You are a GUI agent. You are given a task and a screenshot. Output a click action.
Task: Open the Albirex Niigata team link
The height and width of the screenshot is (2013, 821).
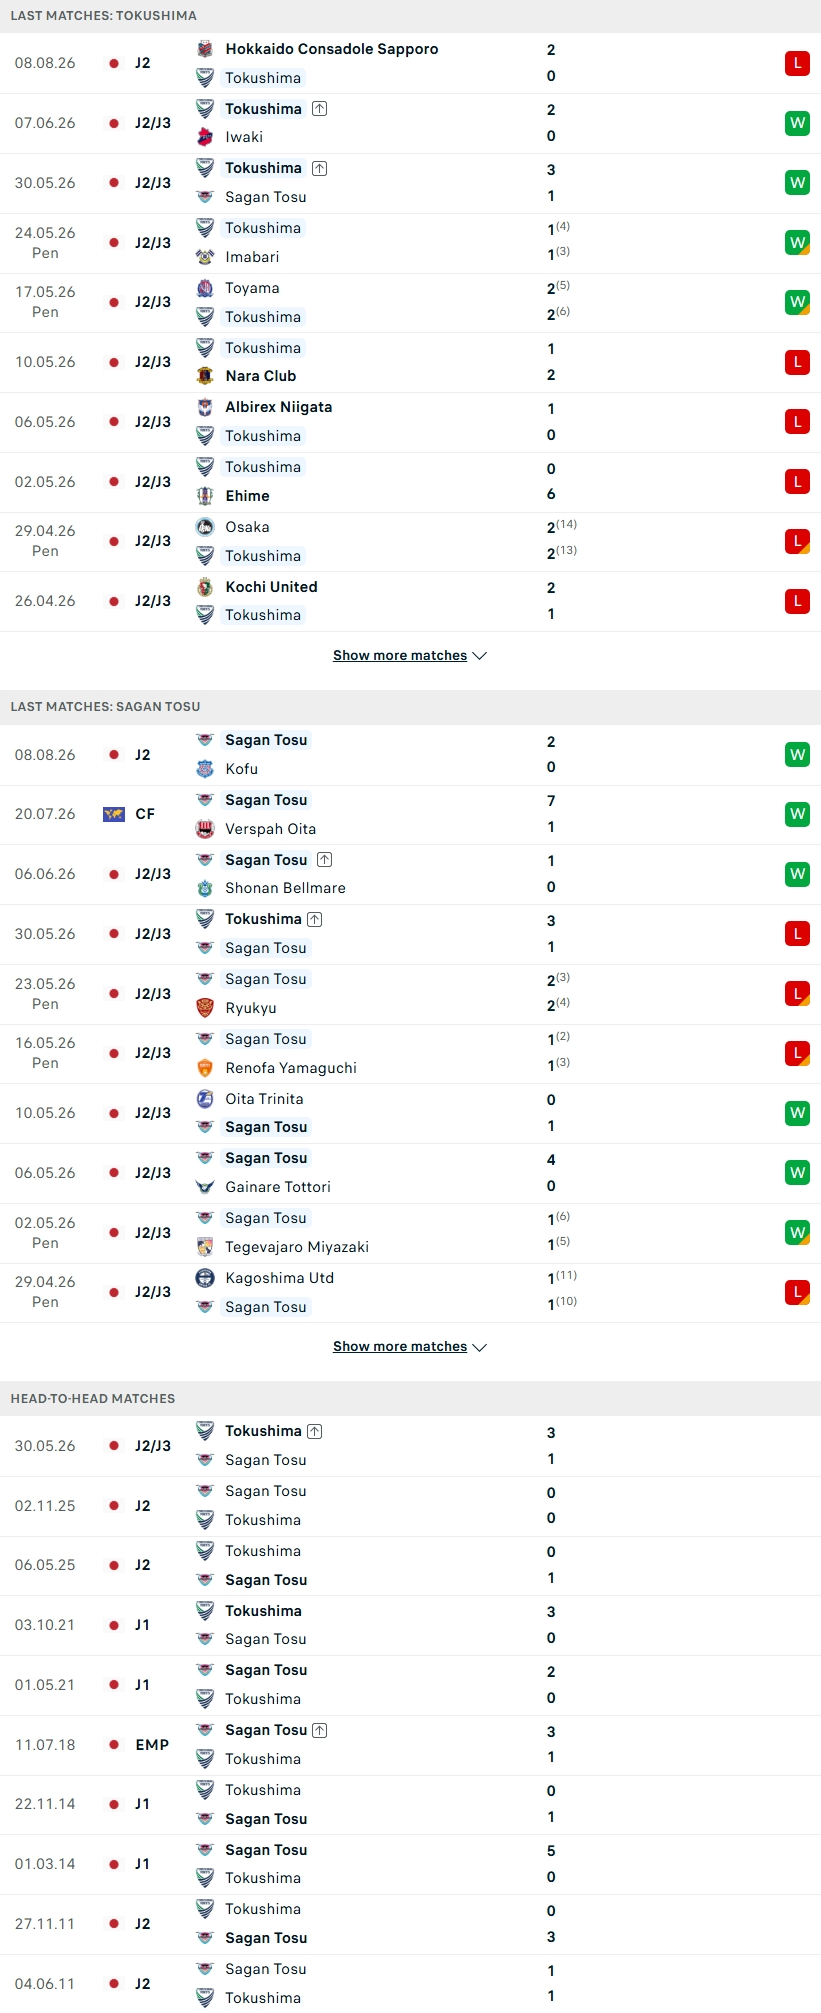click(279, 407)
